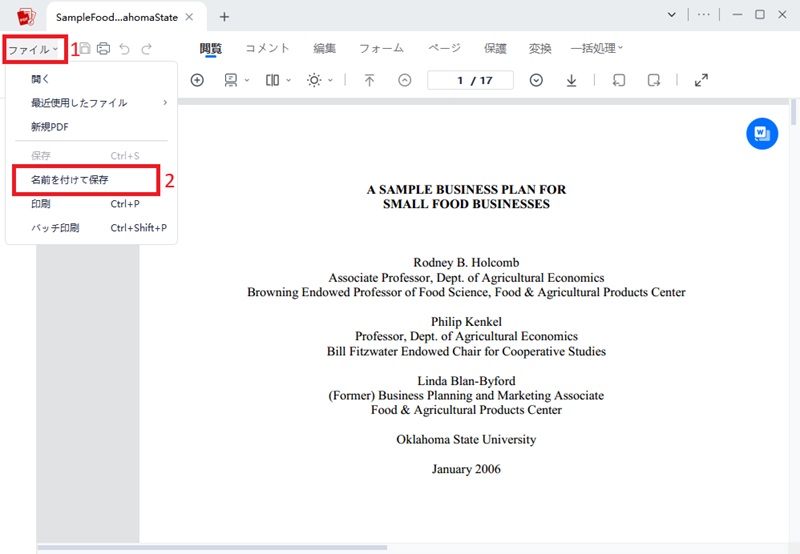Click the zoom in plus icon
Image resolution: width=800 pixels, height=554 pixels.
(197, 80)
